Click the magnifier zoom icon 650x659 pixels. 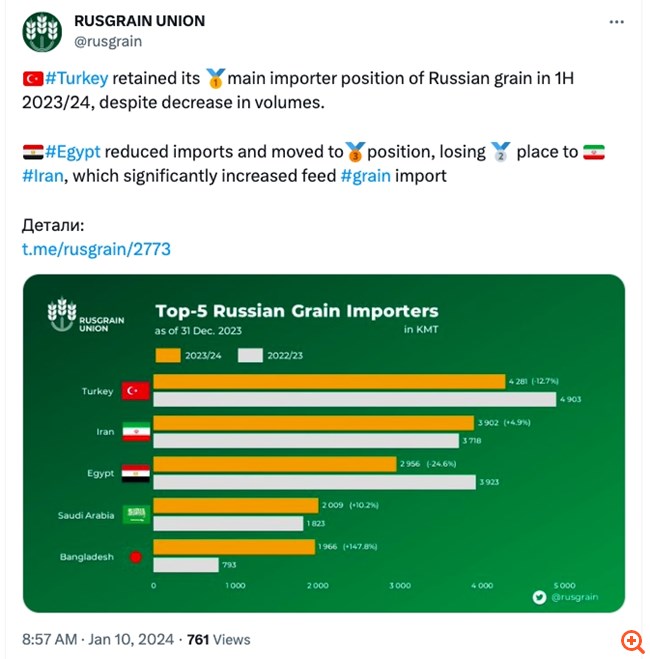pos(632,640)
